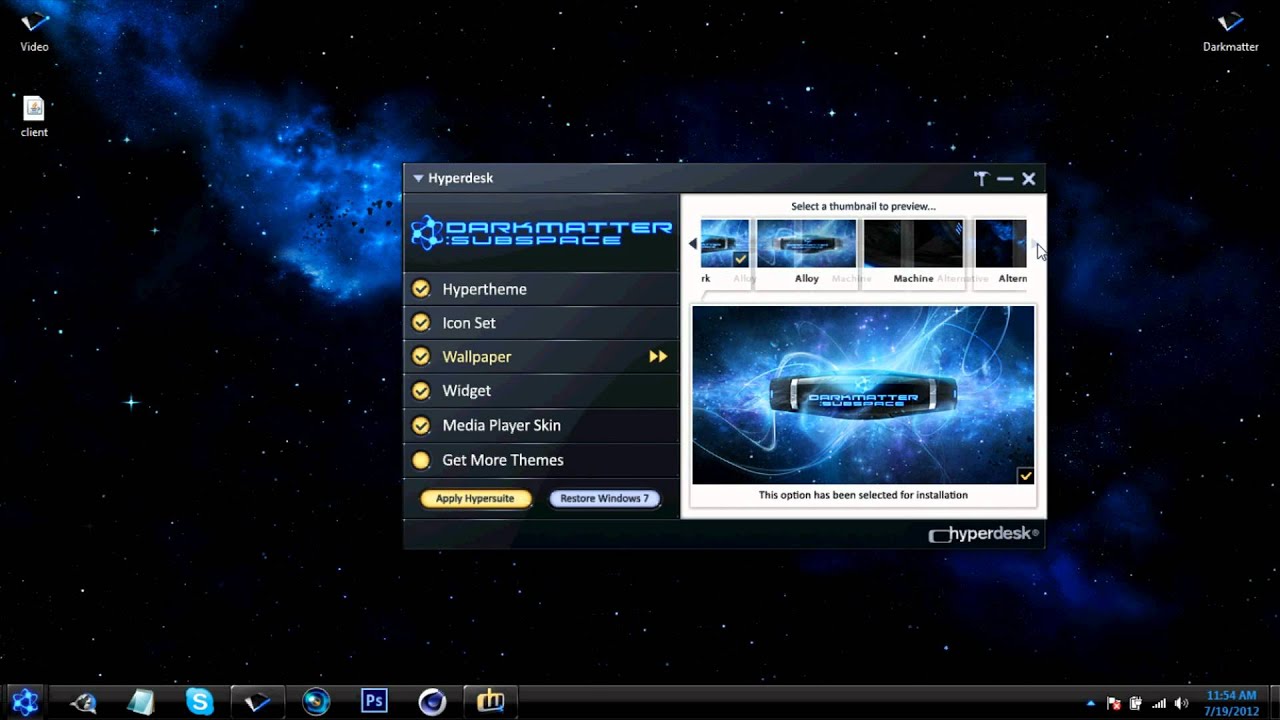Close the Hyperdesk window
1280x720 pixels.
point(1028,179)
